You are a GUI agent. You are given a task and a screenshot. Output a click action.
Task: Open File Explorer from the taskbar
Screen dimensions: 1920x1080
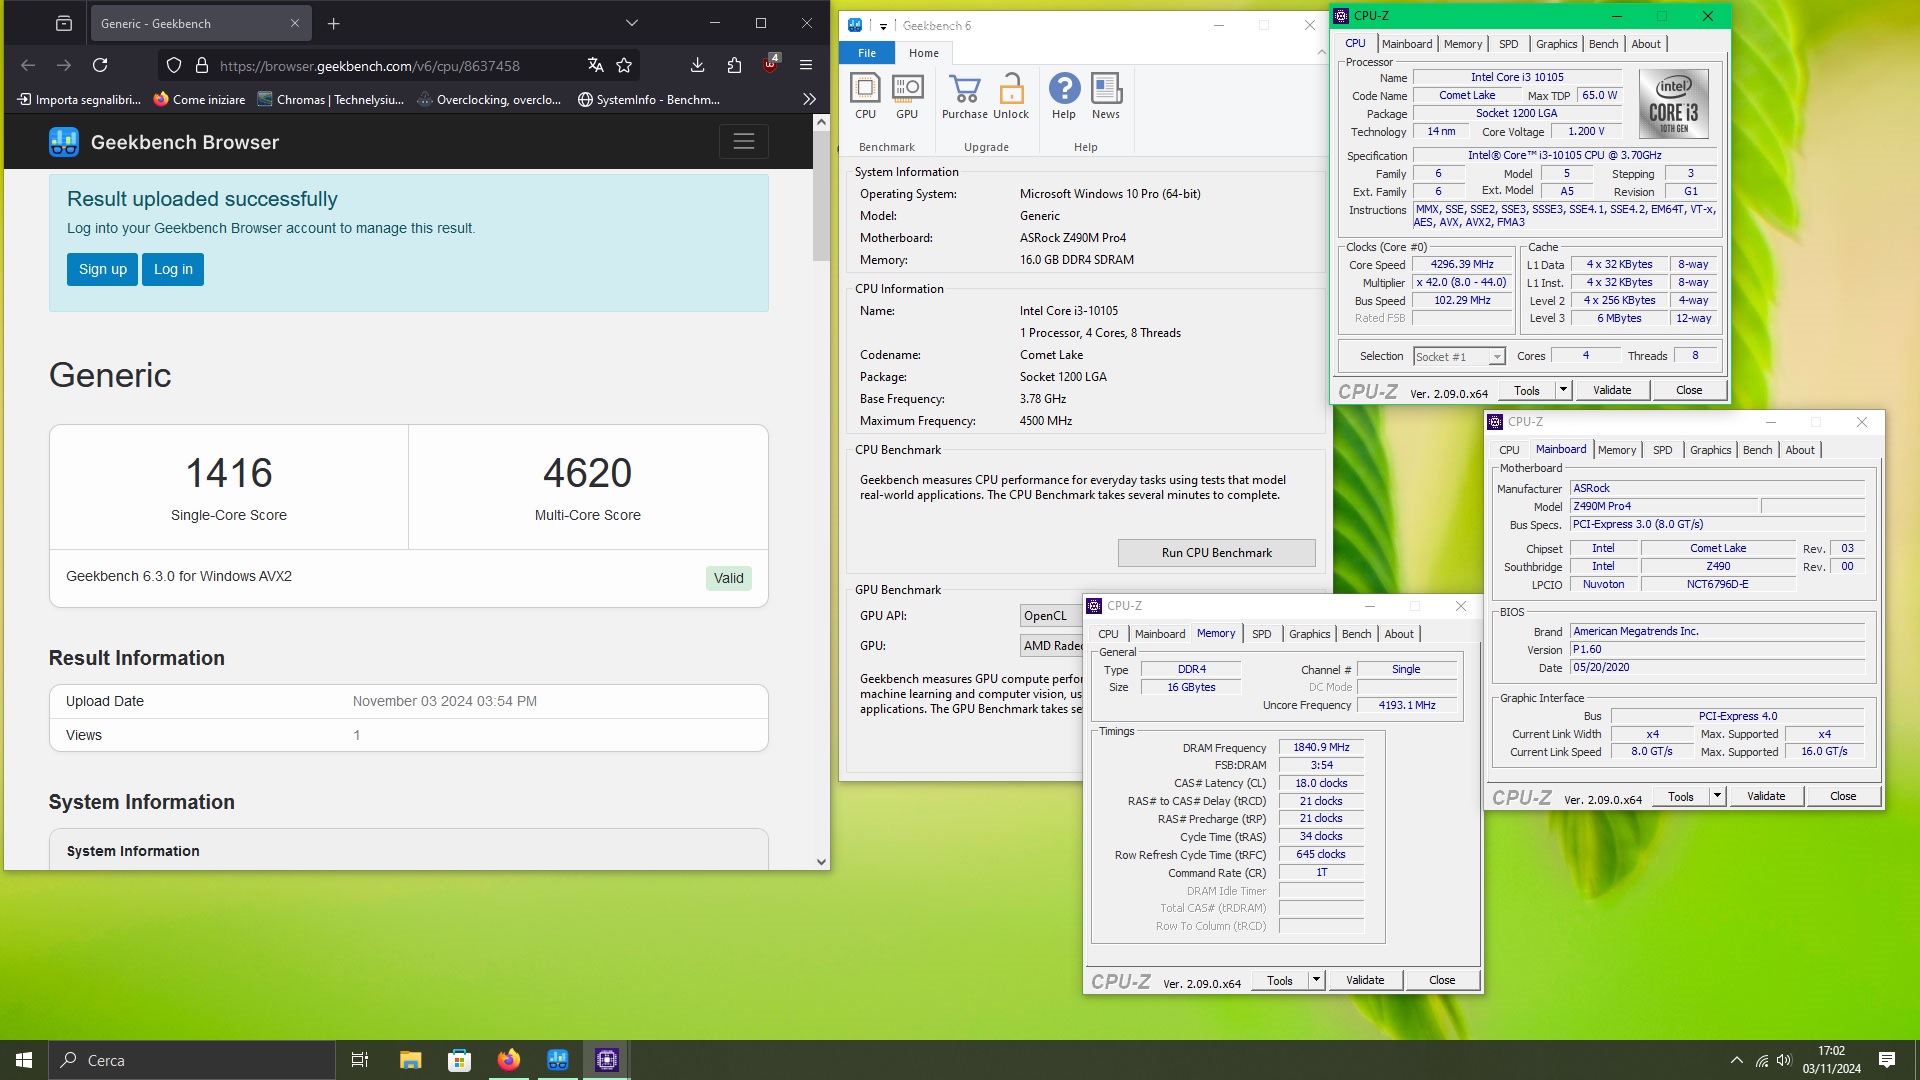pos(410,1060)
